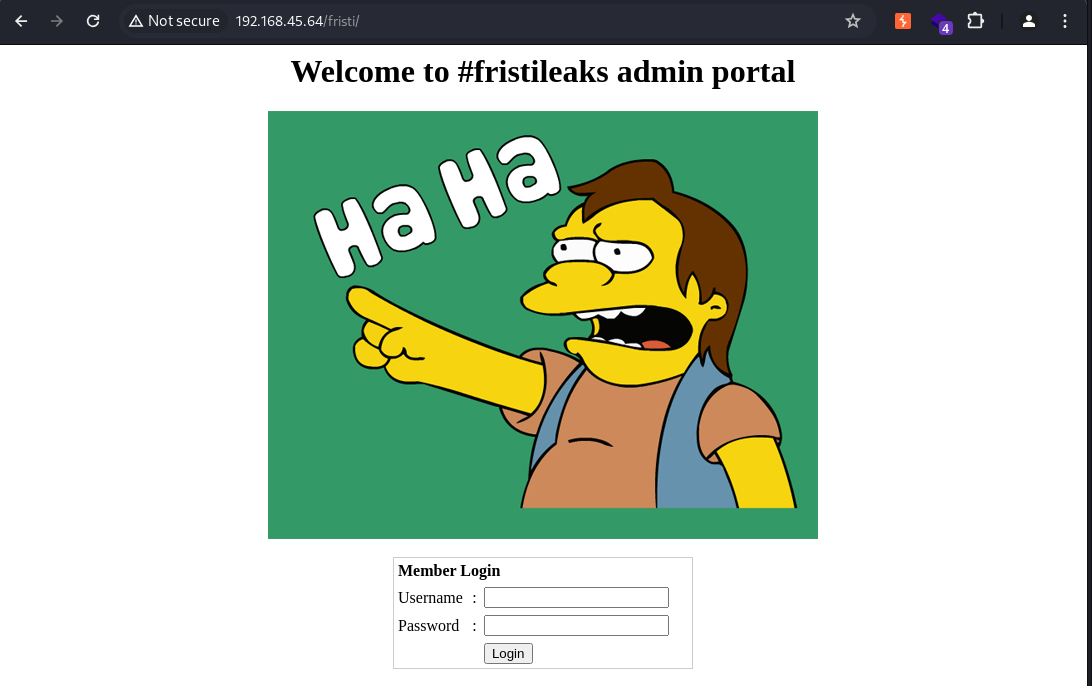This screenshot has height=686, width=1092.
Task: Open the Not secure site info
Action: [174, 21]
